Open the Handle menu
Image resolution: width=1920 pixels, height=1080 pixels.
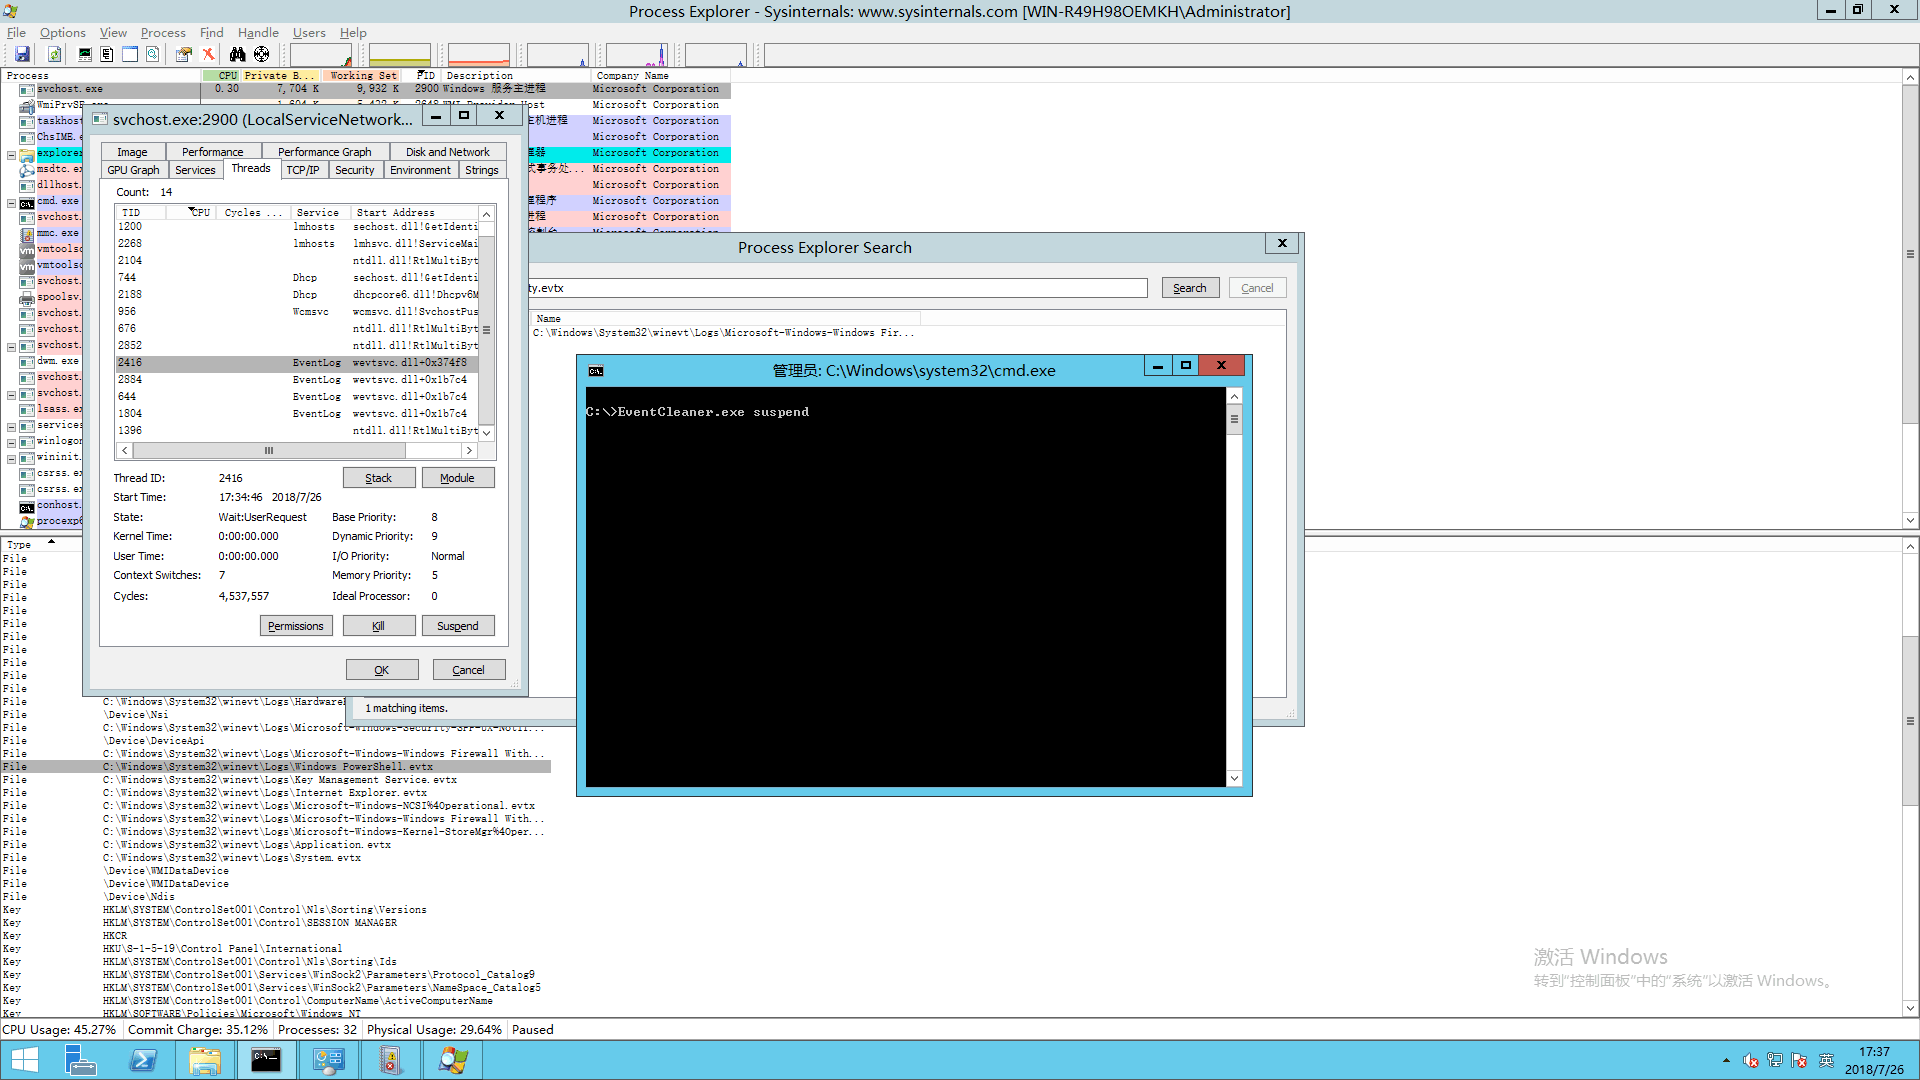tap(257, 32)
